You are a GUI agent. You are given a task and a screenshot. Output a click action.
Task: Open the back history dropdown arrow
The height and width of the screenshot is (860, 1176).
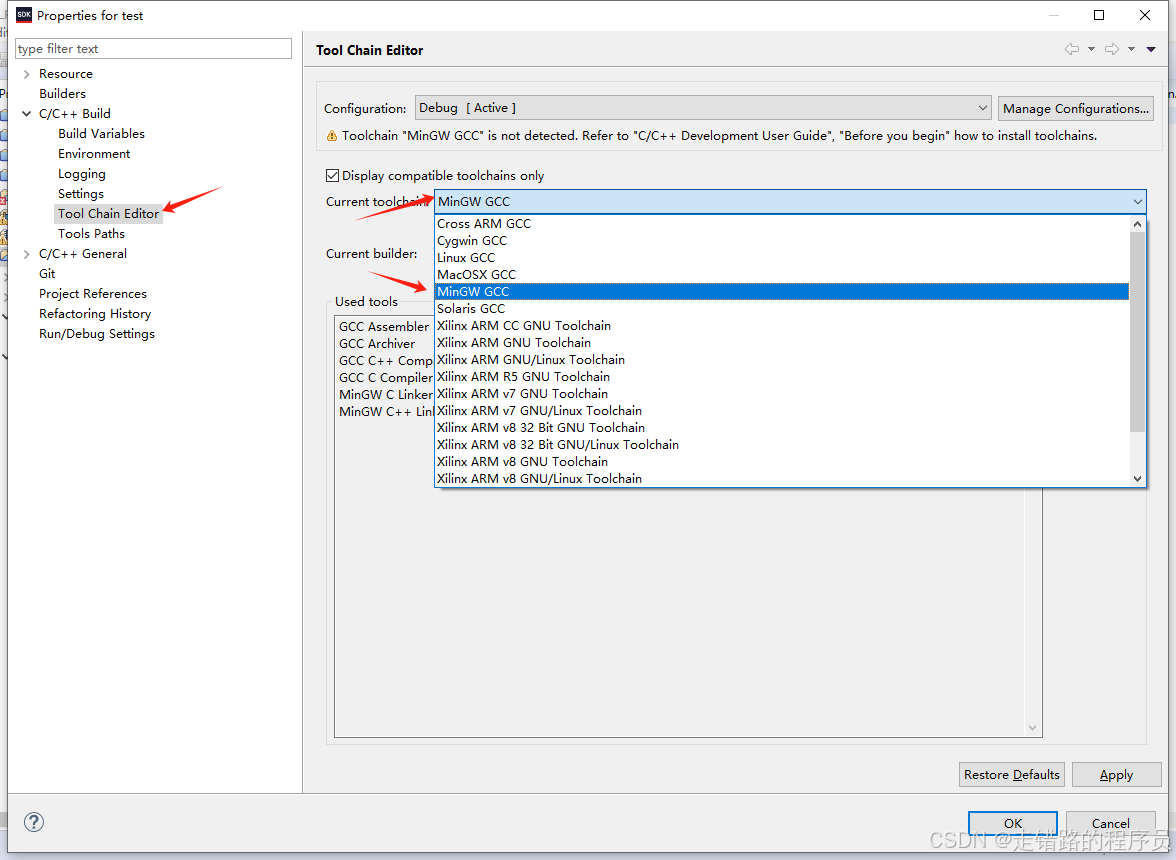coord(1091,49)
